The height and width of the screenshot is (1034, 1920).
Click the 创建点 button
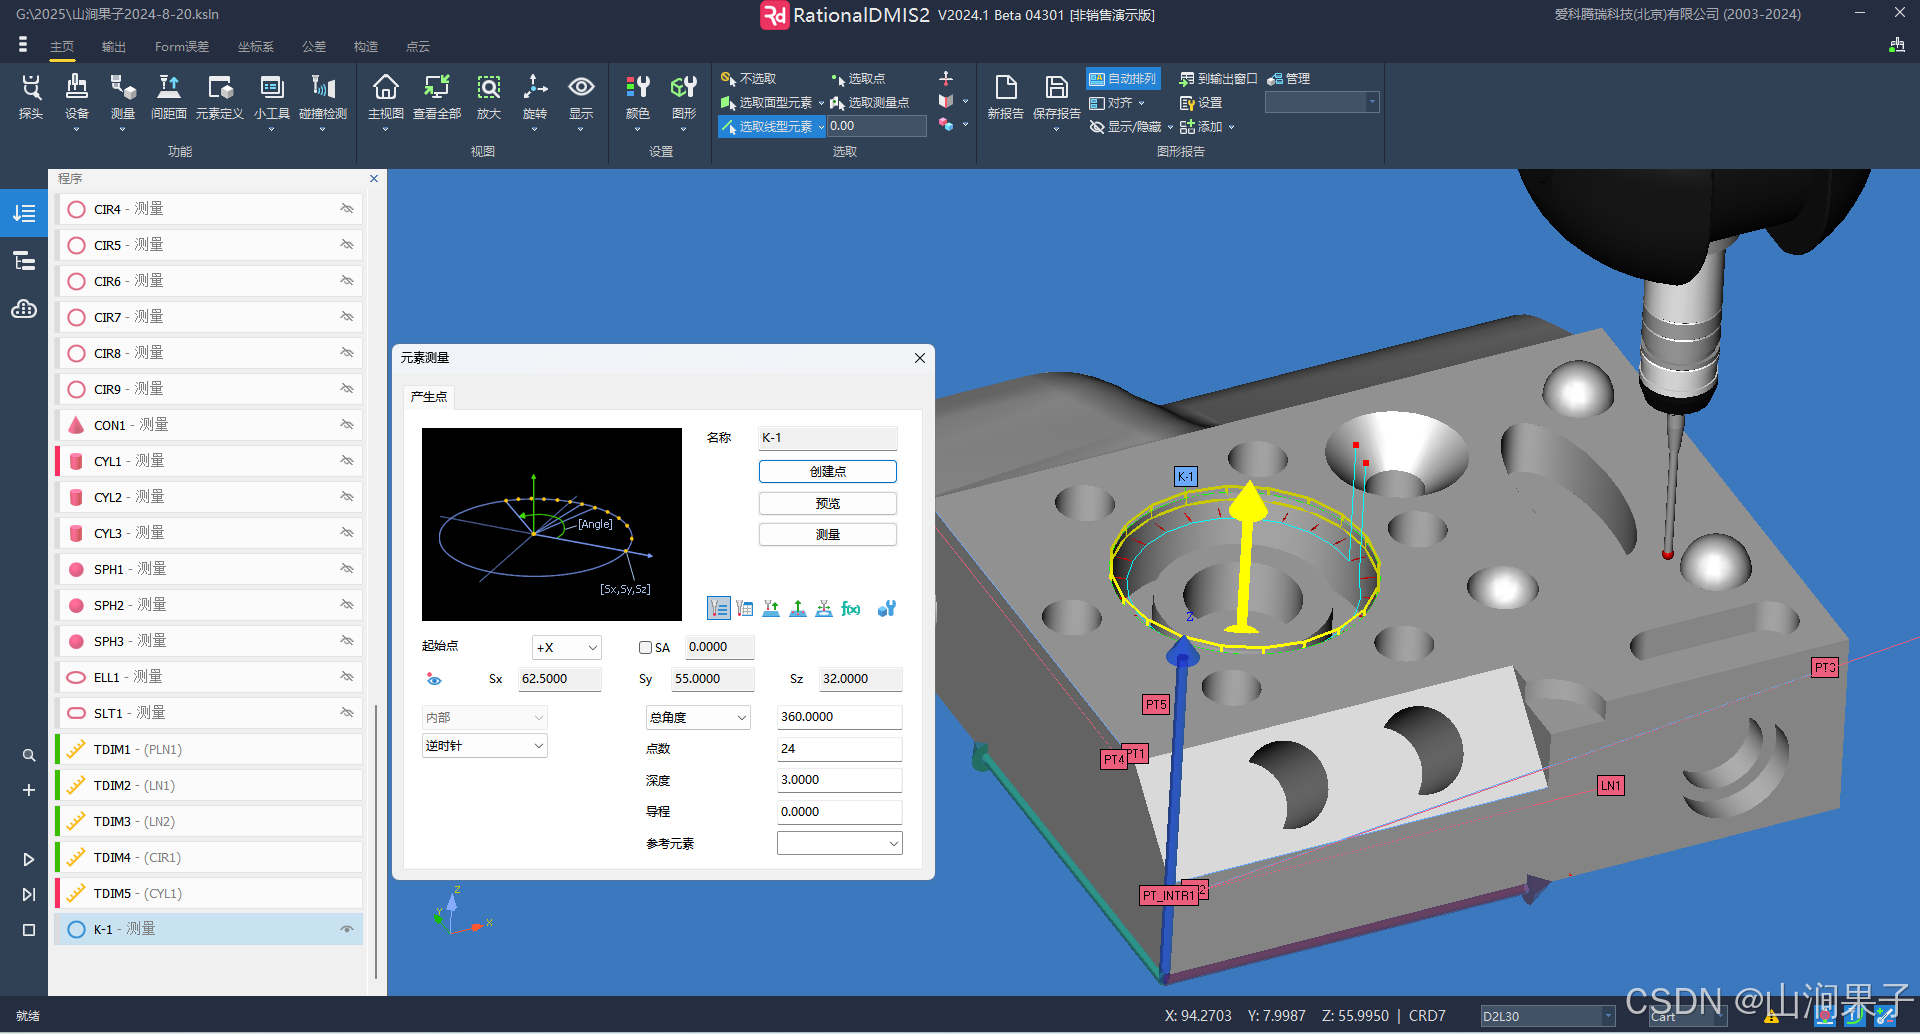(828, 471)
